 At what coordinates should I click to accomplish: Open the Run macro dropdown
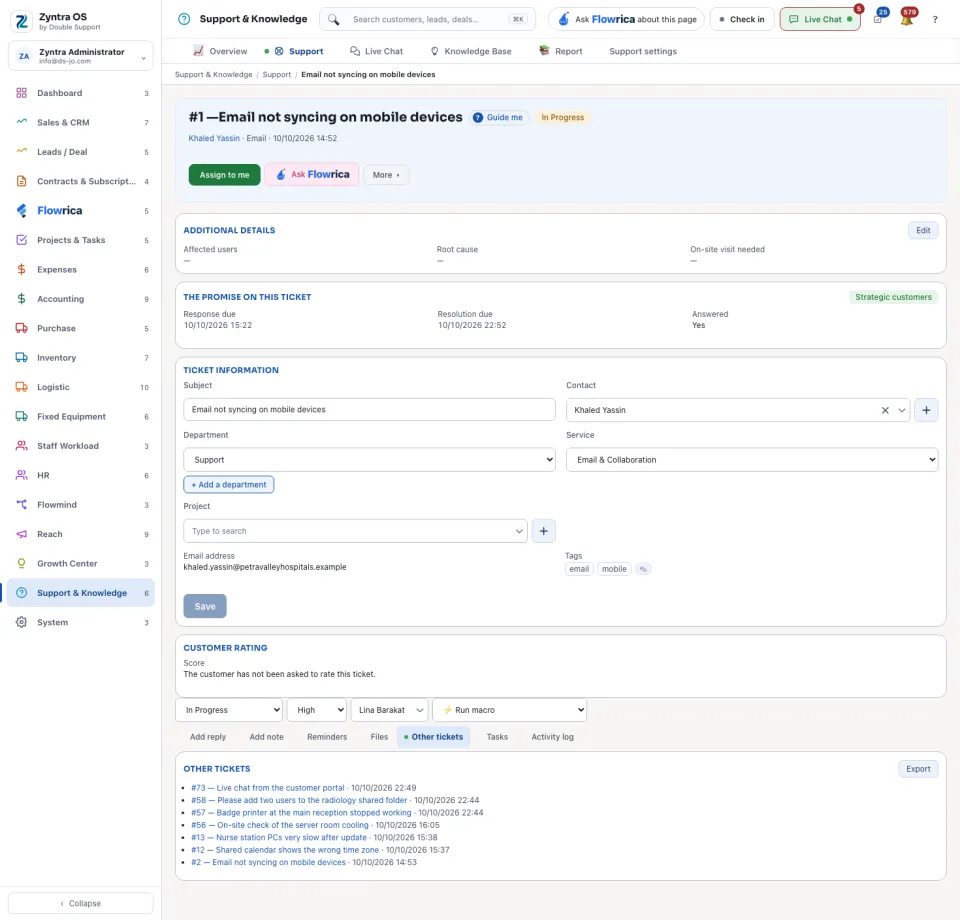coord(509,710)
